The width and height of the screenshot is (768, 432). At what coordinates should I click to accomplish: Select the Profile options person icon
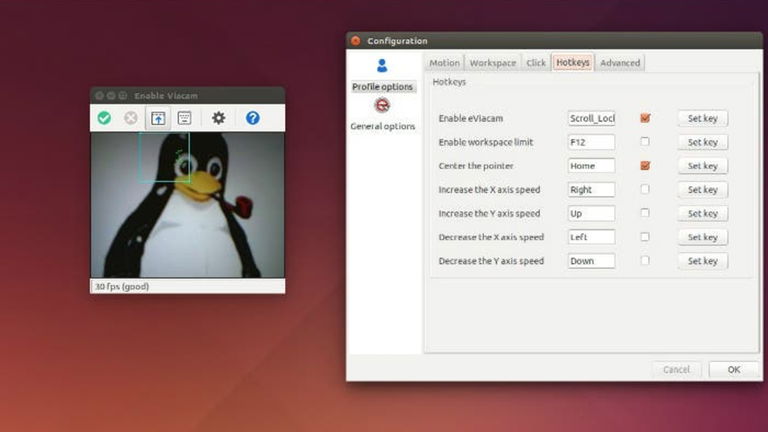coord(382,65)
